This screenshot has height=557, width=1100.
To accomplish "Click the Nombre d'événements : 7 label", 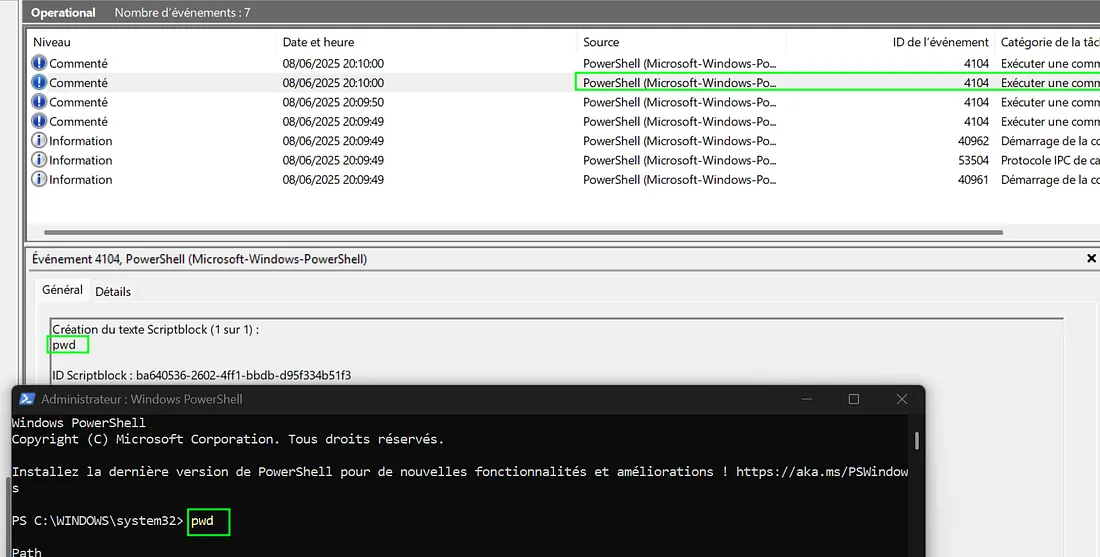I will (182, 13).
